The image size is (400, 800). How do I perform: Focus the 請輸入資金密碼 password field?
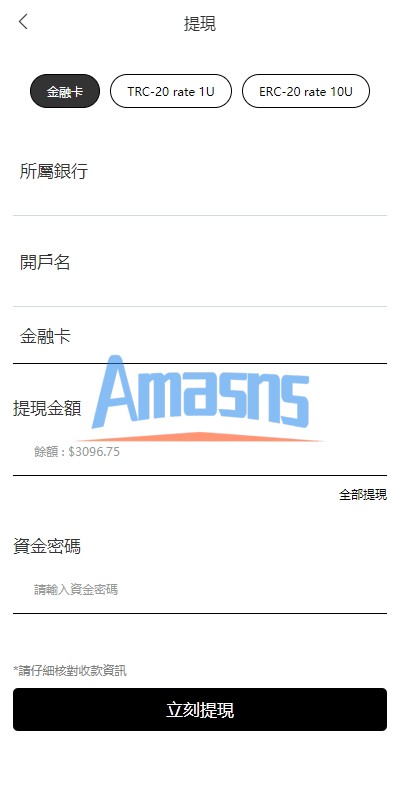200,590
